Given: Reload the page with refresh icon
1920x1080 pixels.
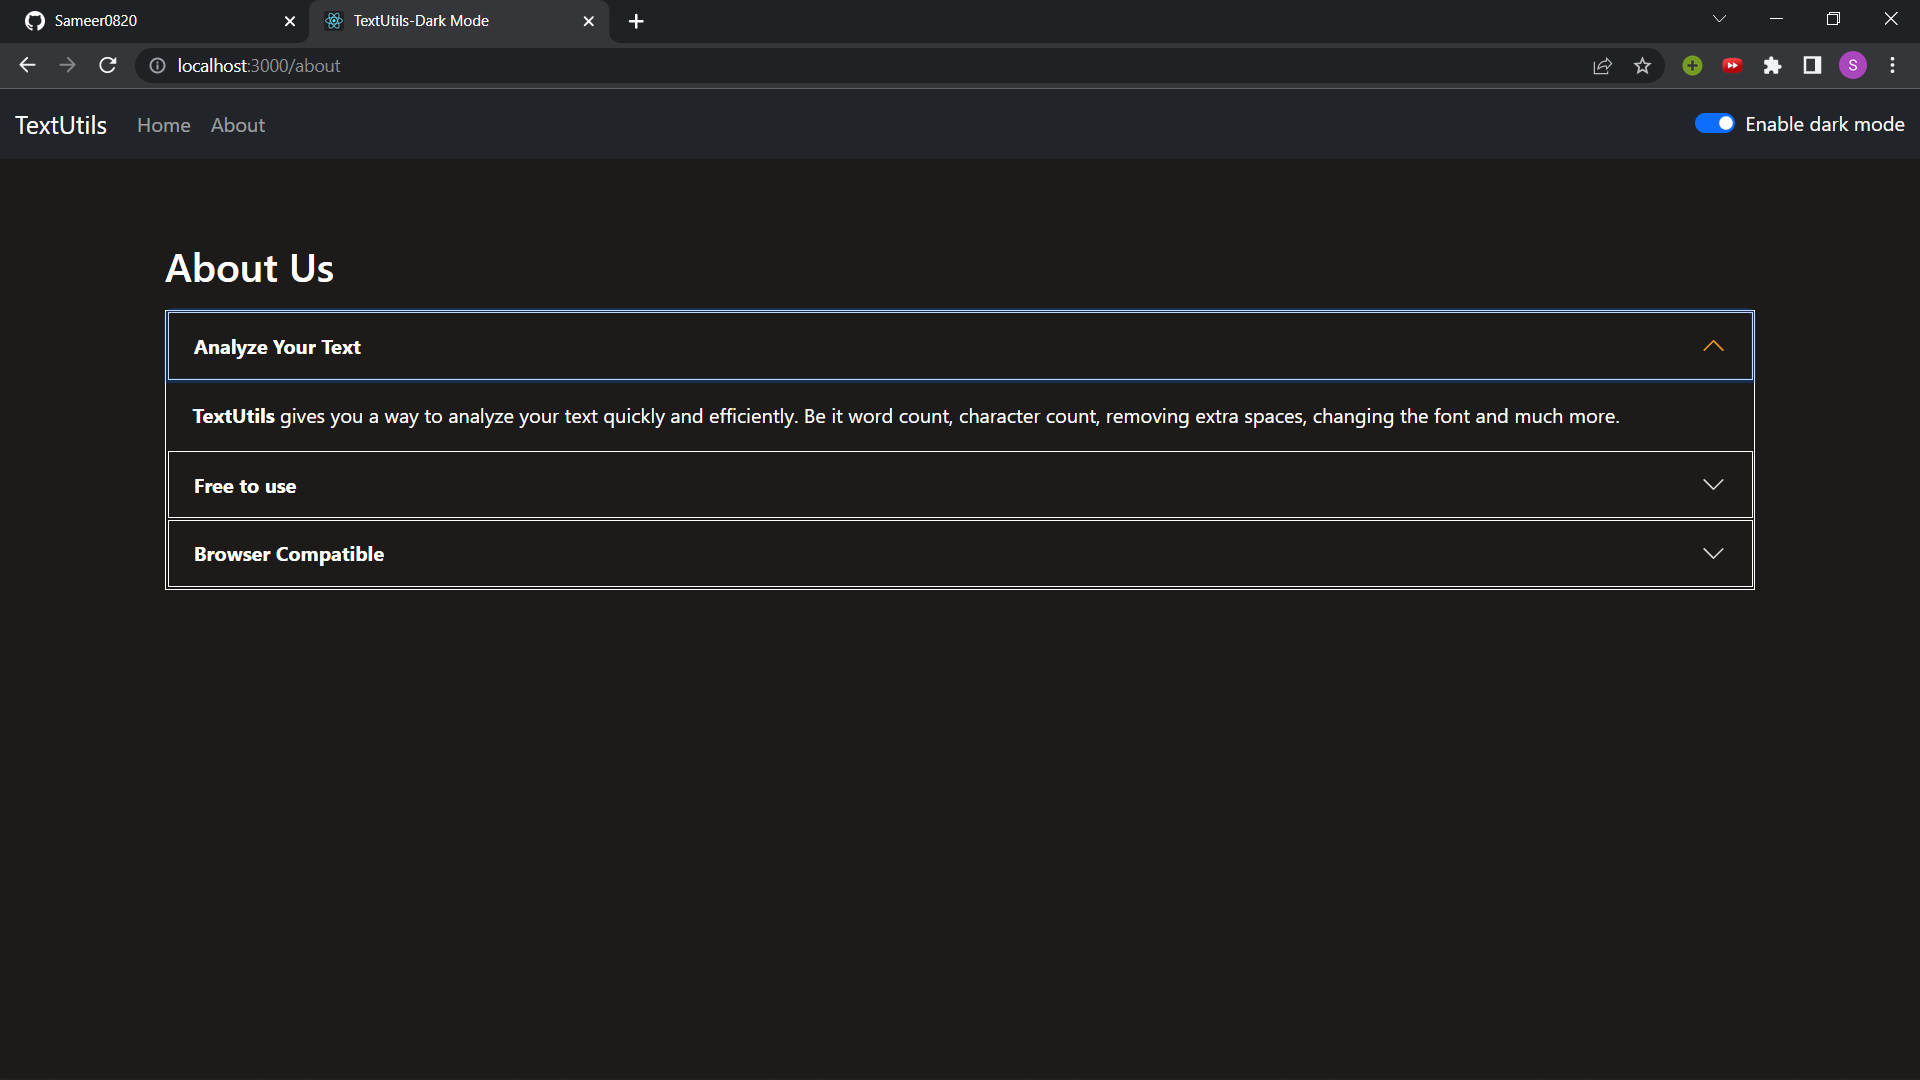Looking at the screenshot, I should pyautogui.click(x=108, y=66).
